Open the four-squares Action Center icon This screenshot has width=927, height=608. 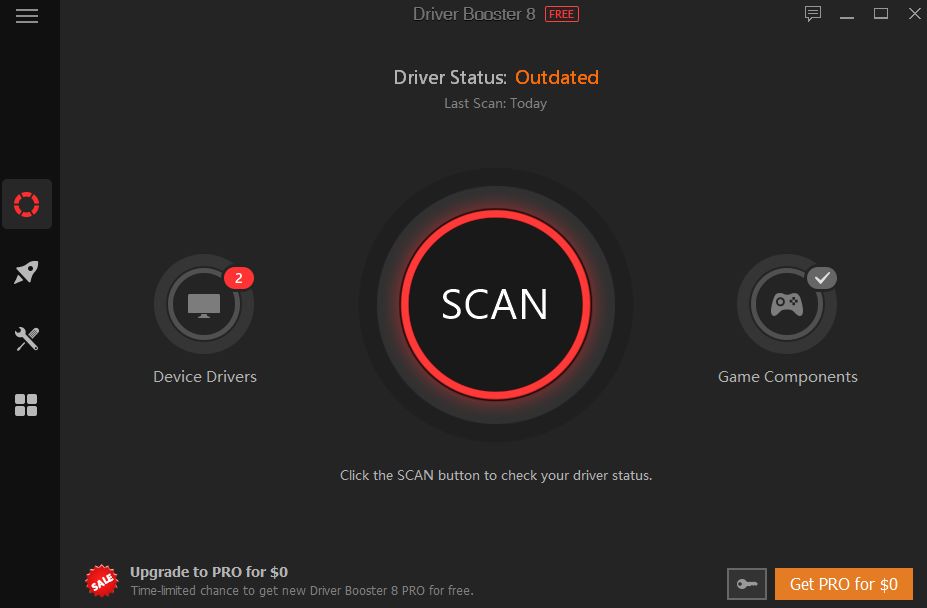point(26,405)
